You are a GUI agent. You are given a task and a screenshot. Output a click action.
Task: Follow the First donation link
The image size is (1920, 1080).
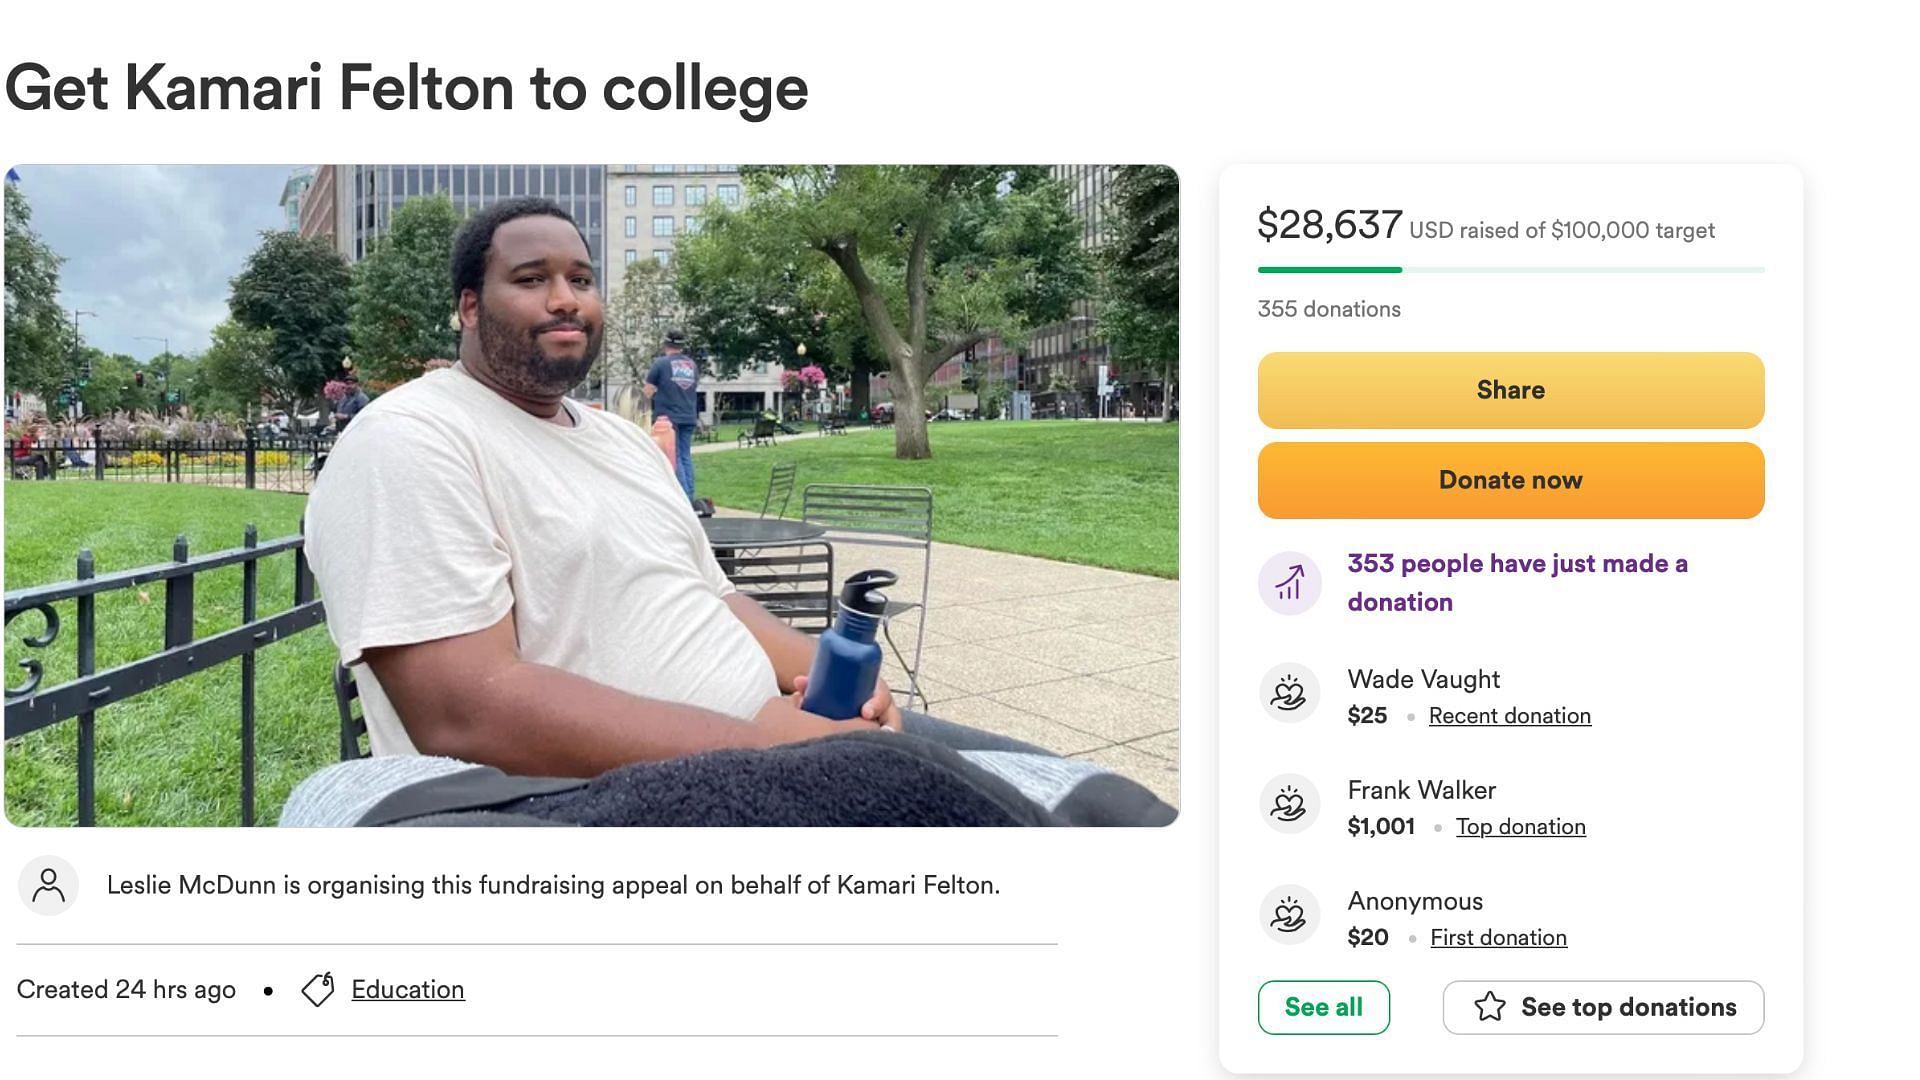[1498, 938]
